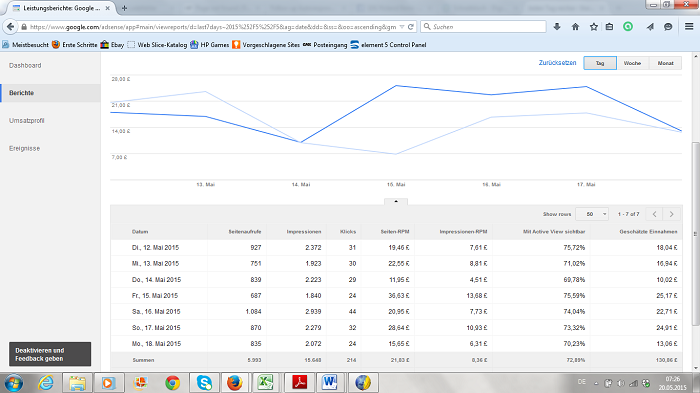Screen dimensions: 700x393
Task: Open the Vorgeschlagene Sites bookmark
Action: point(266,45)
